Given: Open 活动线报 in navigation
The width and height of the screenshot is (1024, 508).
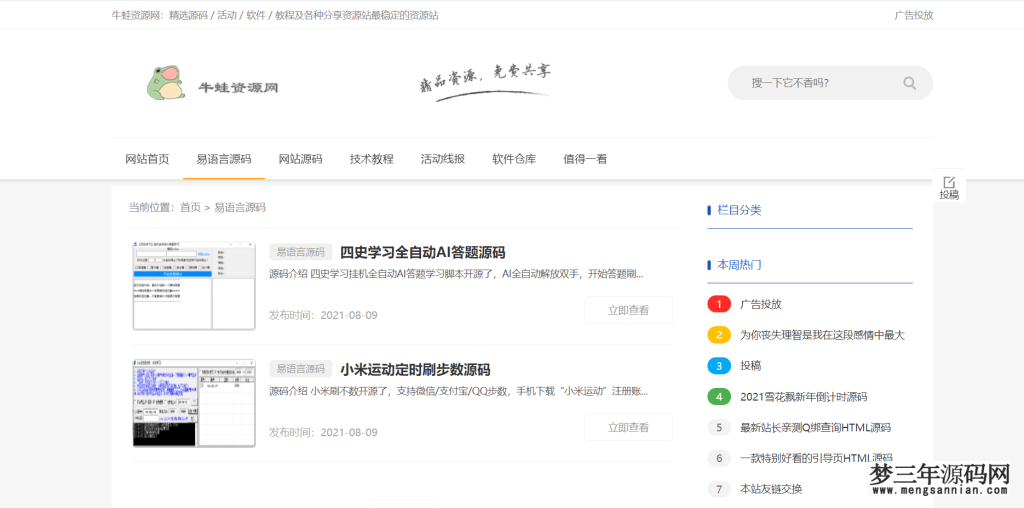Looking at the screenshot, I should [x=443, y=159].
